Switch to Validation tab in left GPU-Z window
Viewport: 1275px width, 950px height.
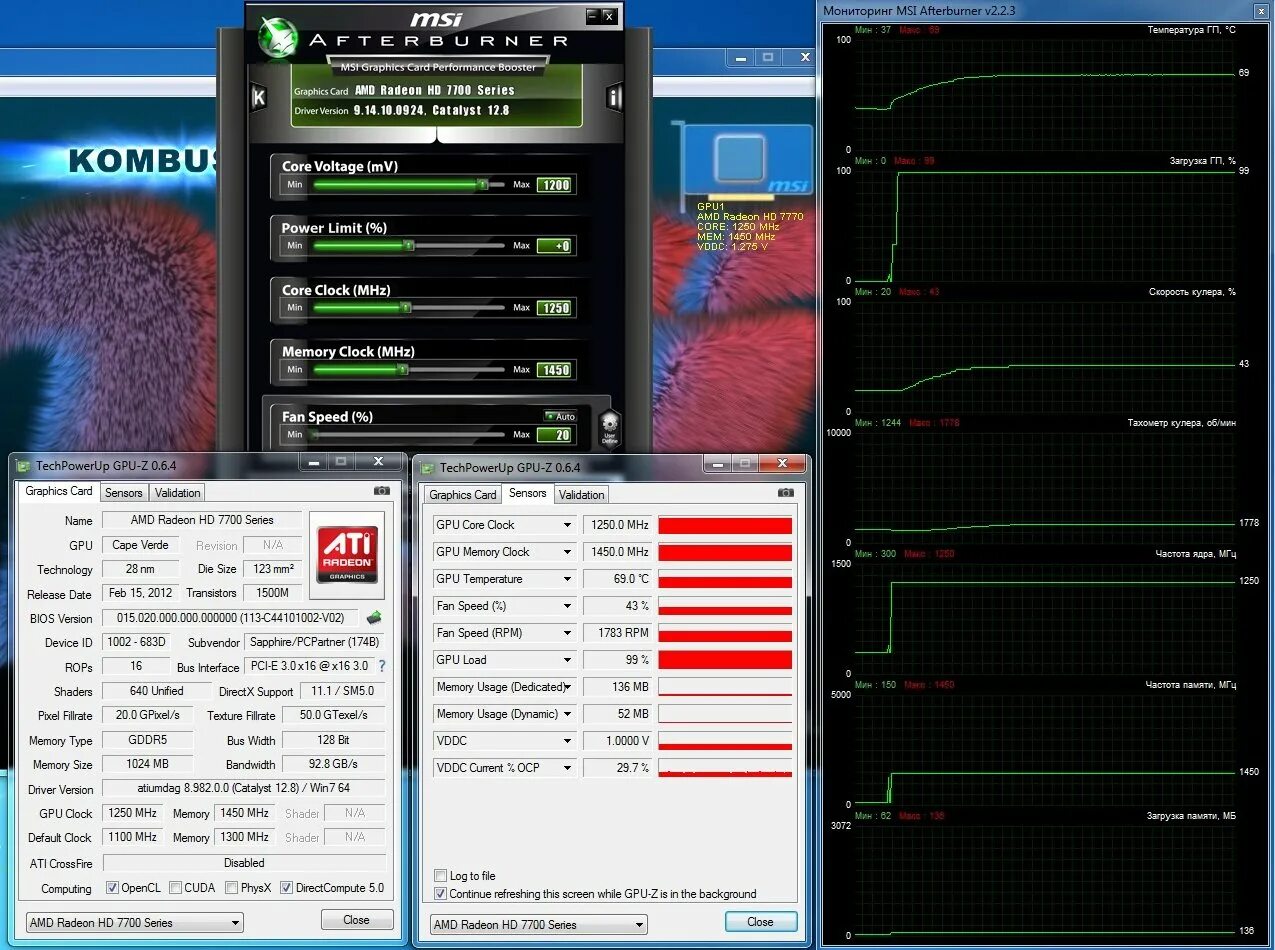click(x=178, y=493)
